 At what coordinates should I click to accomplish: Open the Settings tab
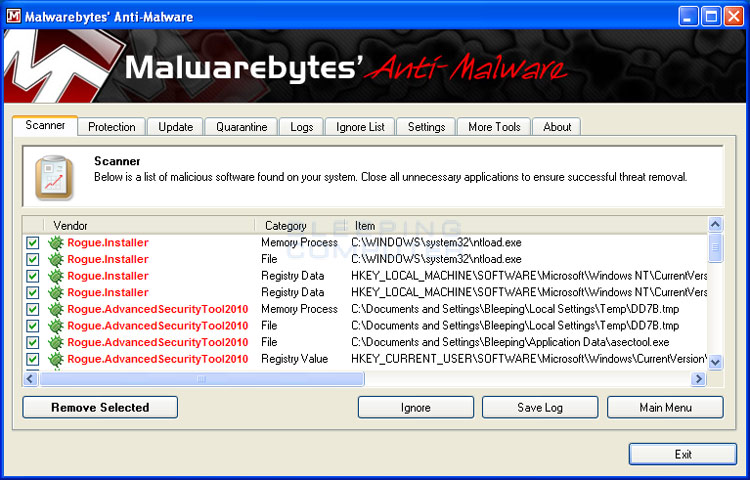coord(426,127)
